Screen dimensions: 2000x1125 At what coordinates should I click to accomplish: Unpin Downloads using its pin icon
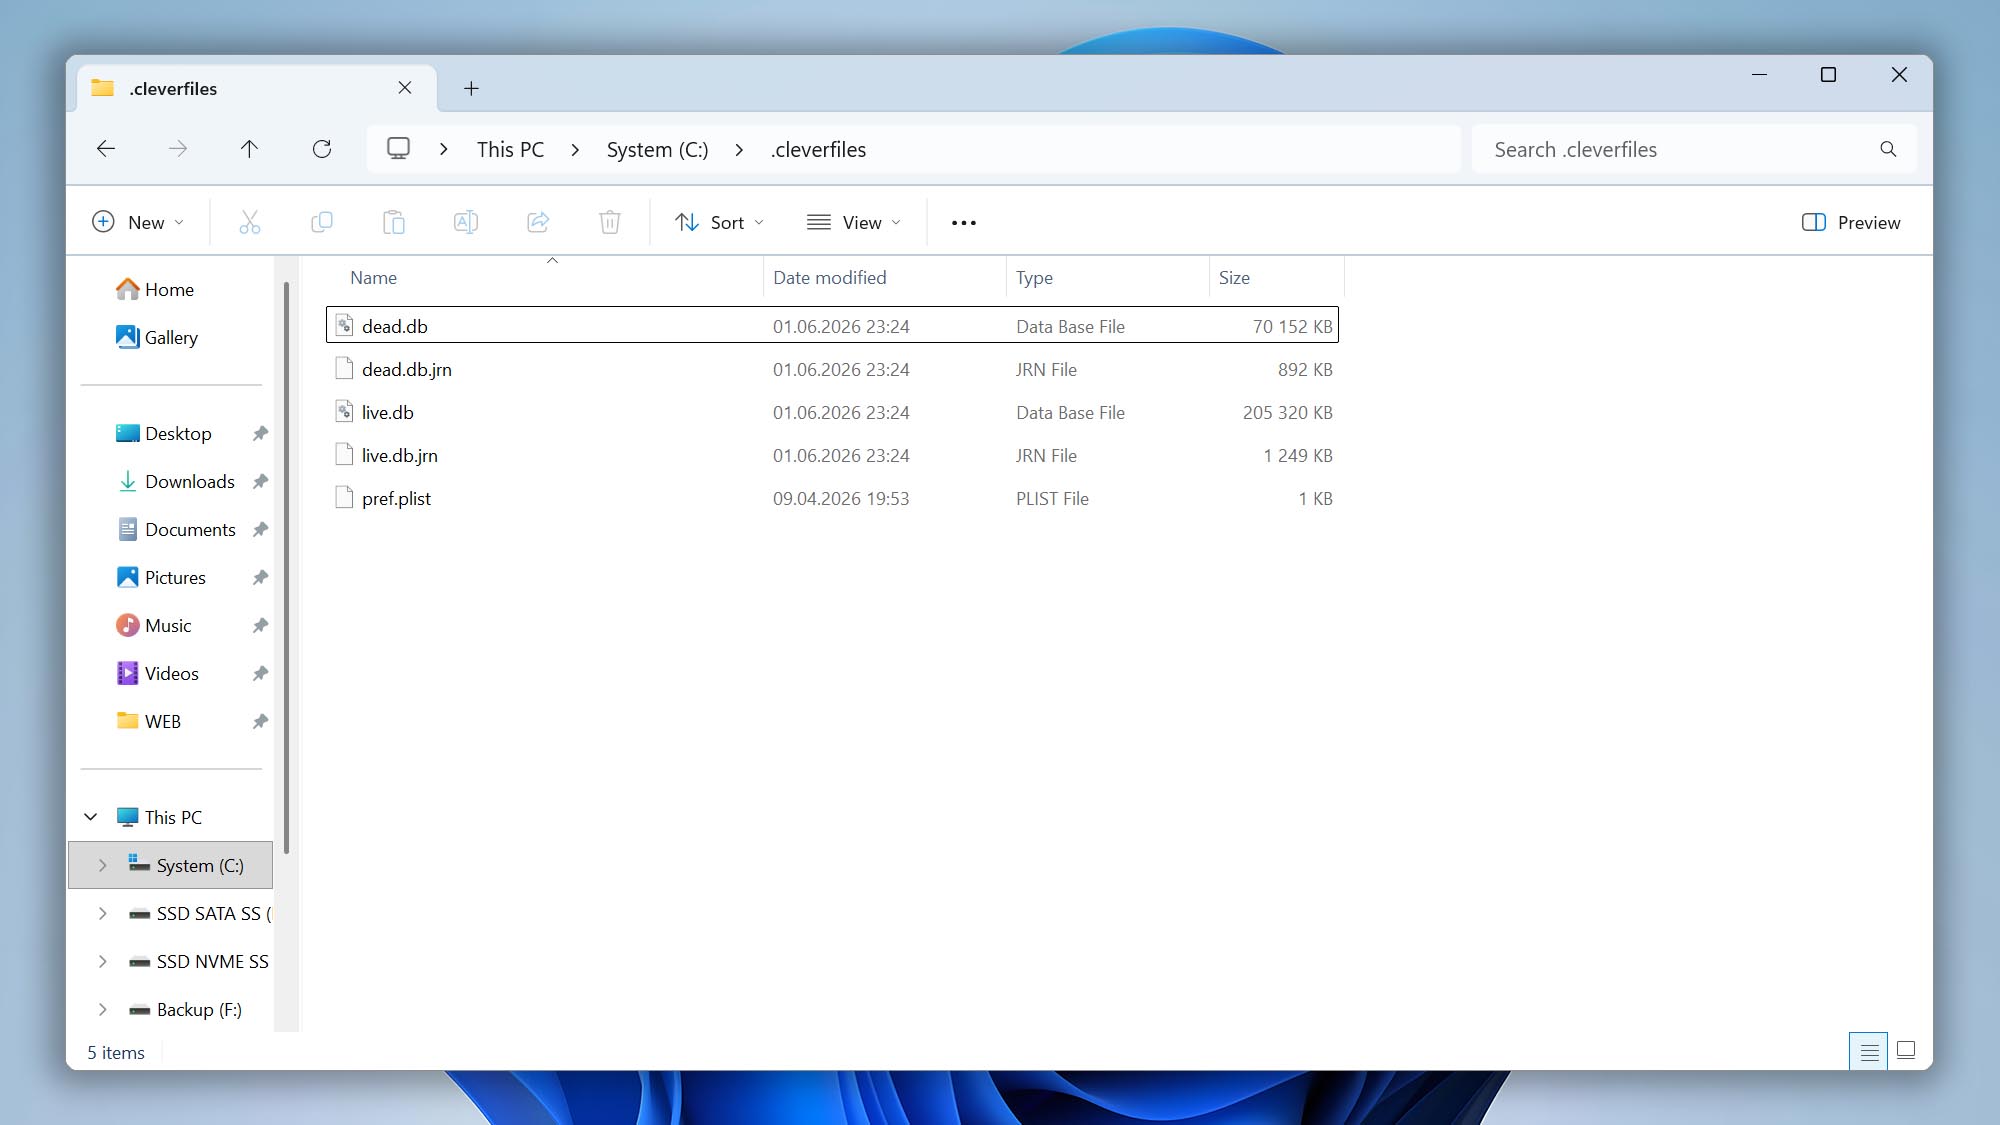(x=260, y=481)
